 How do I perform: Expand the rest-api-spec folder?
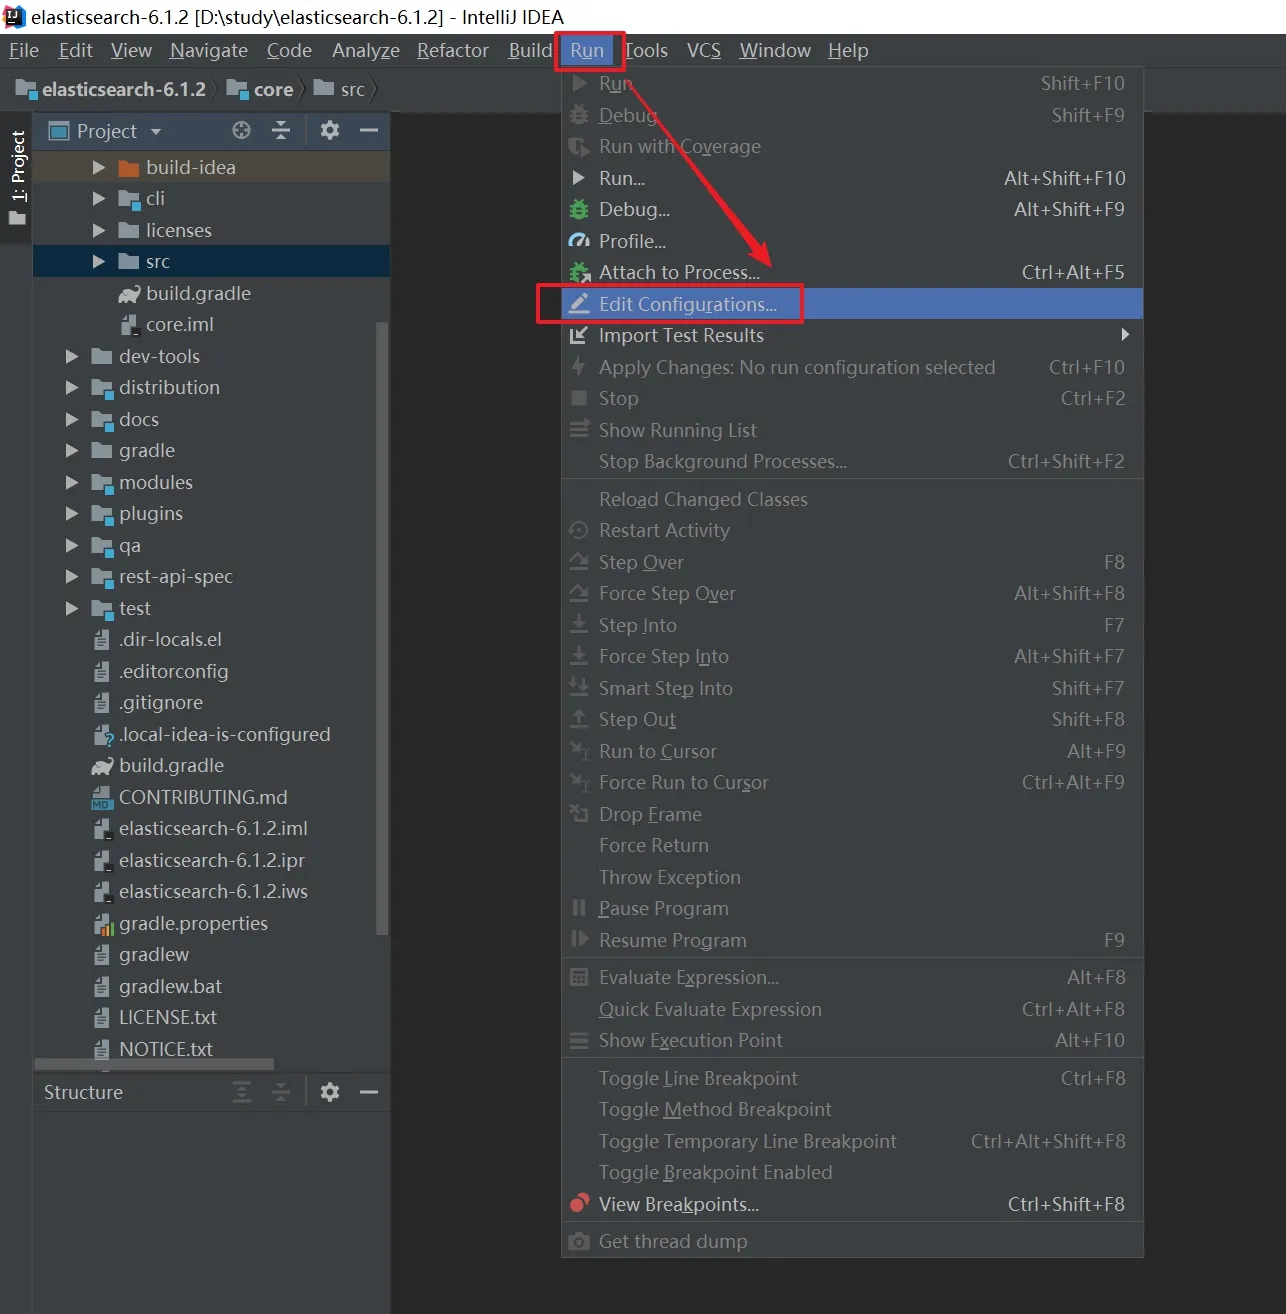(71, 576)
